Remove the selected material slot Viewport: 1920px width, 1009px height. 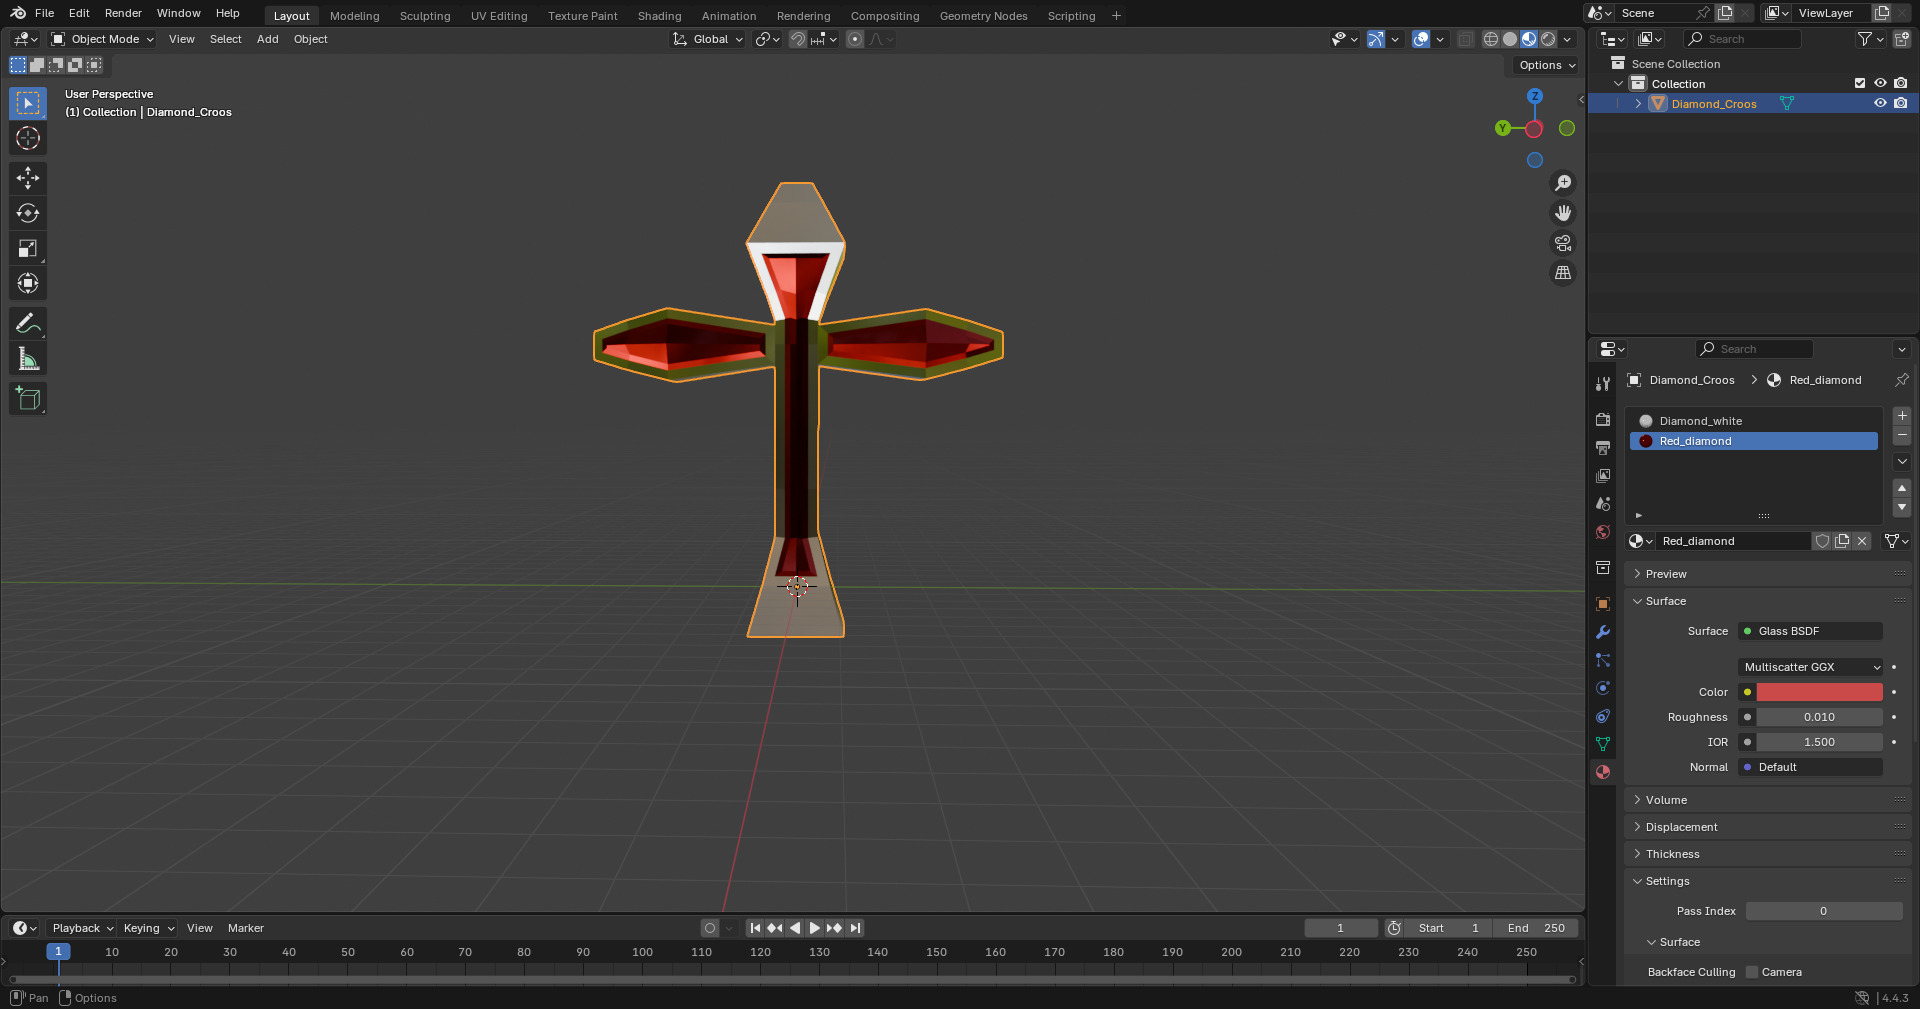coord(1902,436)
